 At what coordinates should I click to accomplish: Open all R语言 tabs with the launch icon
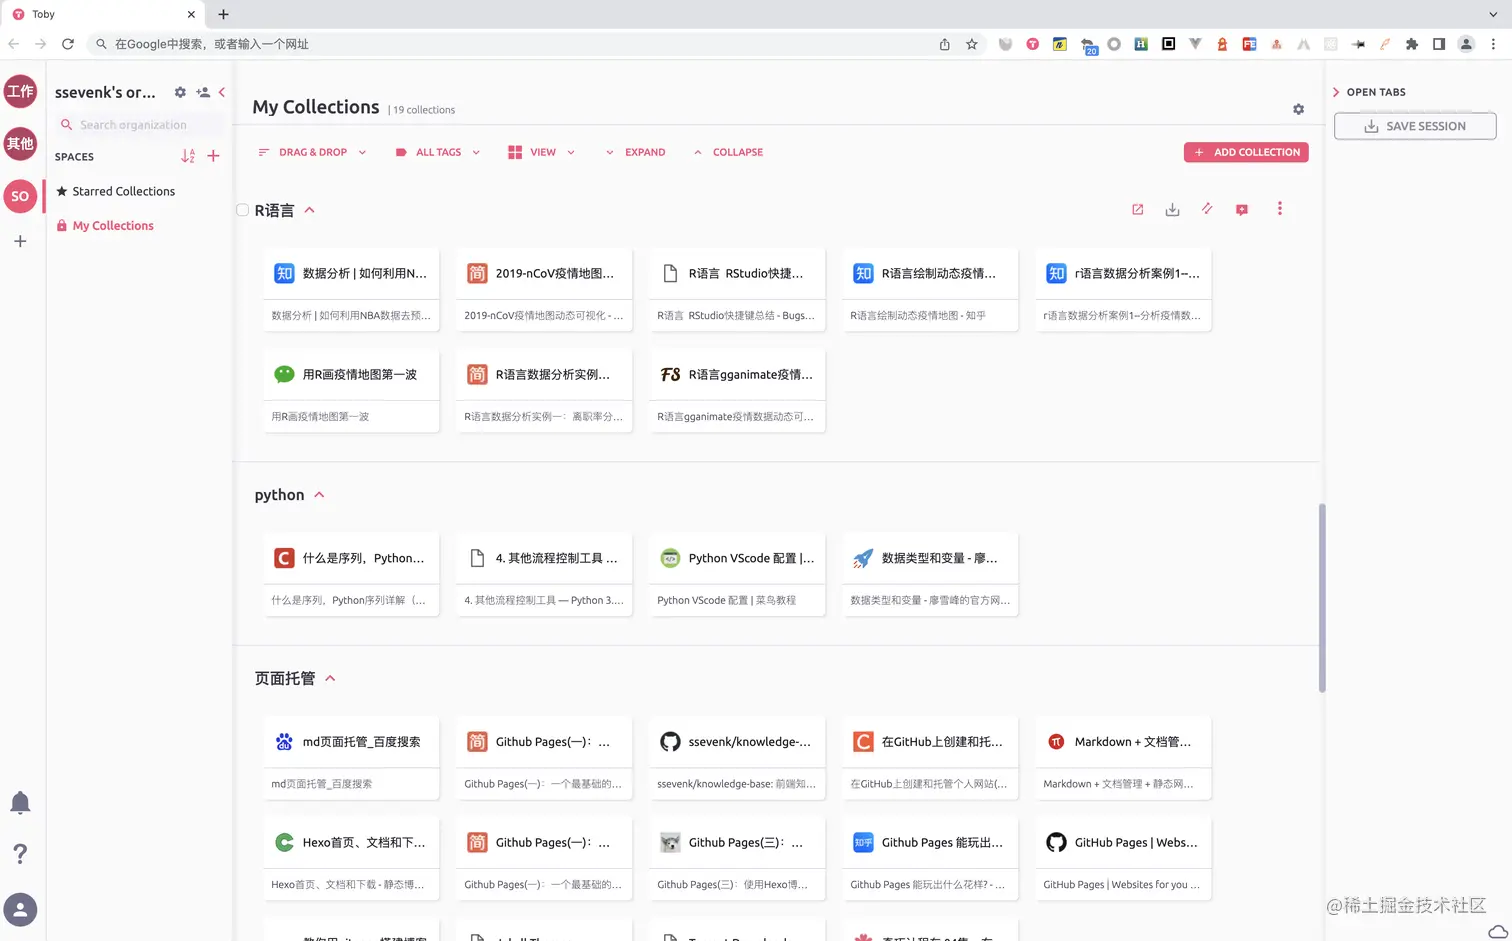pos(1137,209)
